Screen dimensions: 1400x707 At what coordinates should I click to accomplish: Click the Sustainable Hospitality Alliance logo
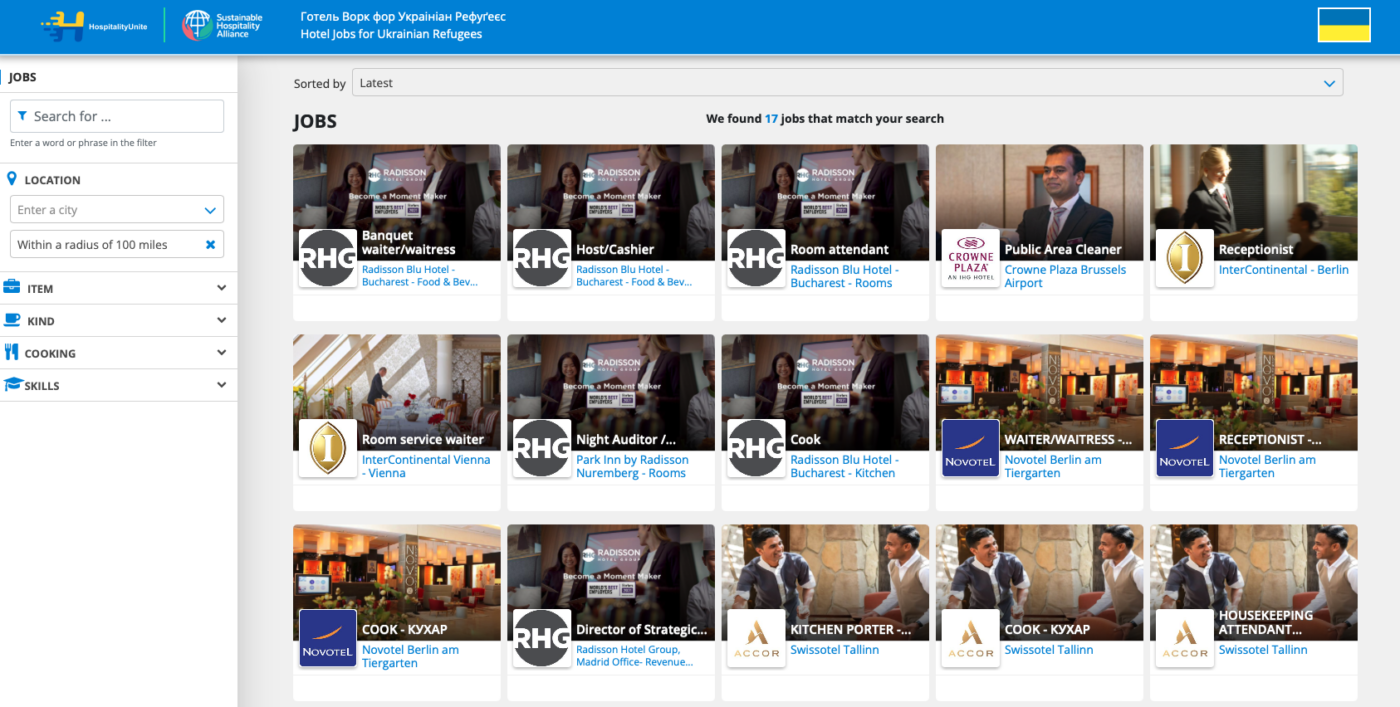tap(222, 26)
